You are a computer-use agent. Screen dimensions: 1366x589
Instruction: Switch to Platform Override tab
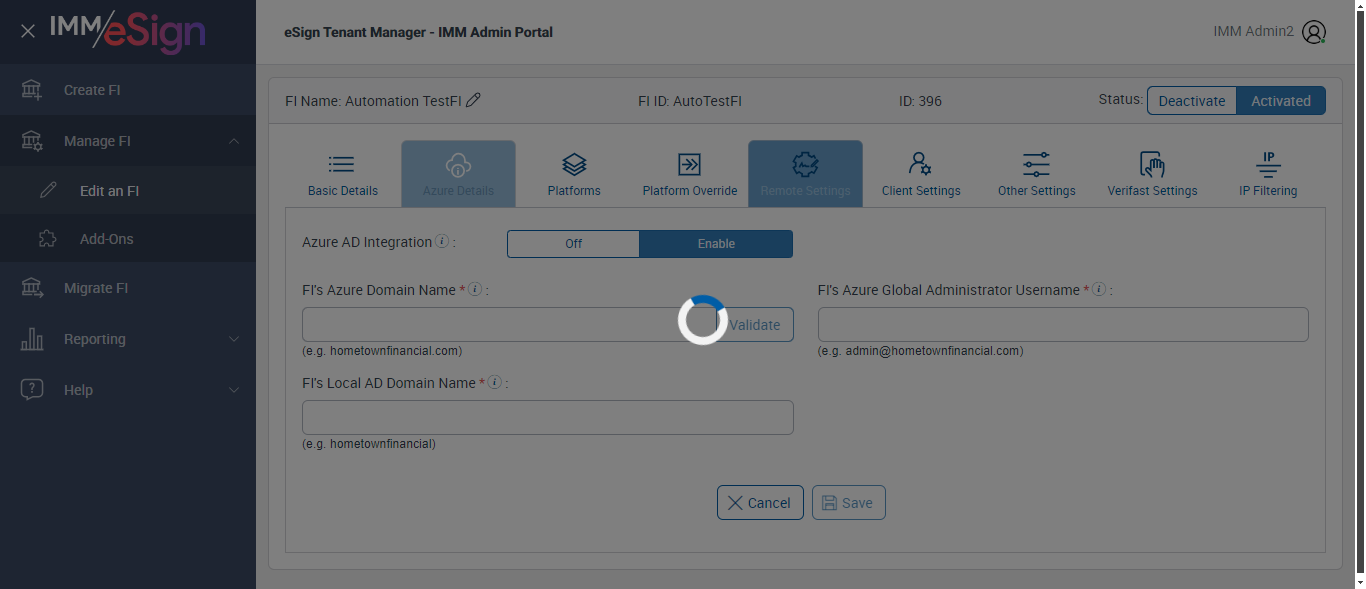[x=690, y=174]
